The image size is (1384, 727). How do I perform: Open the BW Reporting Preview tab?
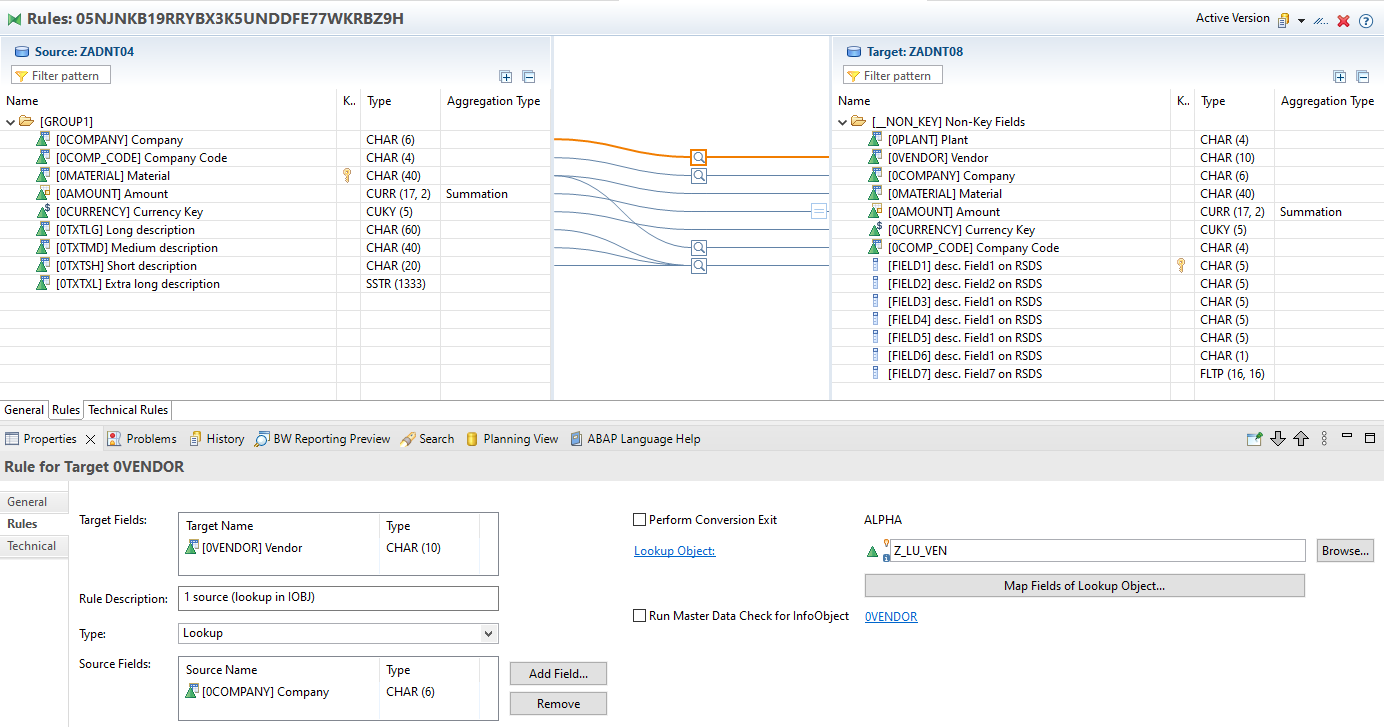click(322, 439)
